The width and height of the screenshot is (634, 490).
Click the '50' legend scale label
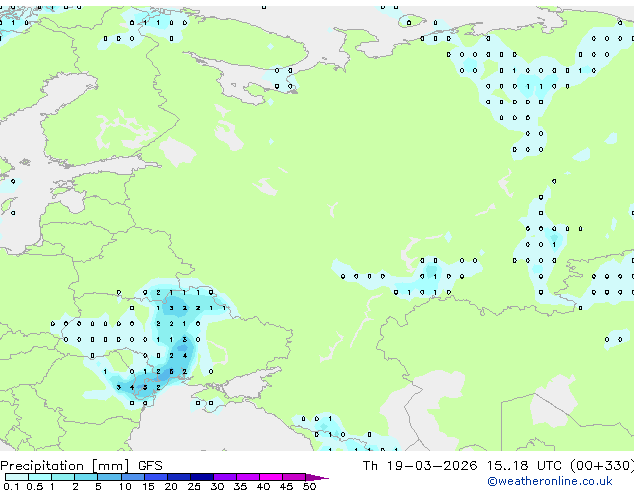[309, 486]
